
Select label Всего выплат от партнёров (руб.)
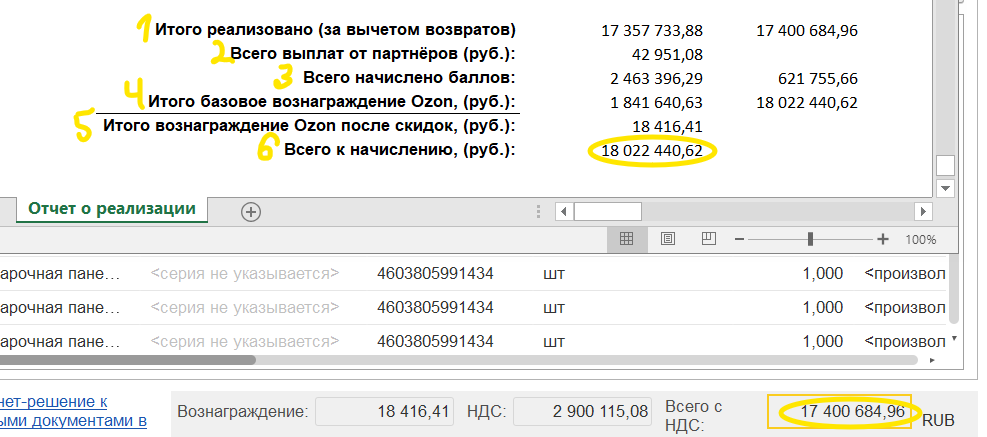(373, 54)
